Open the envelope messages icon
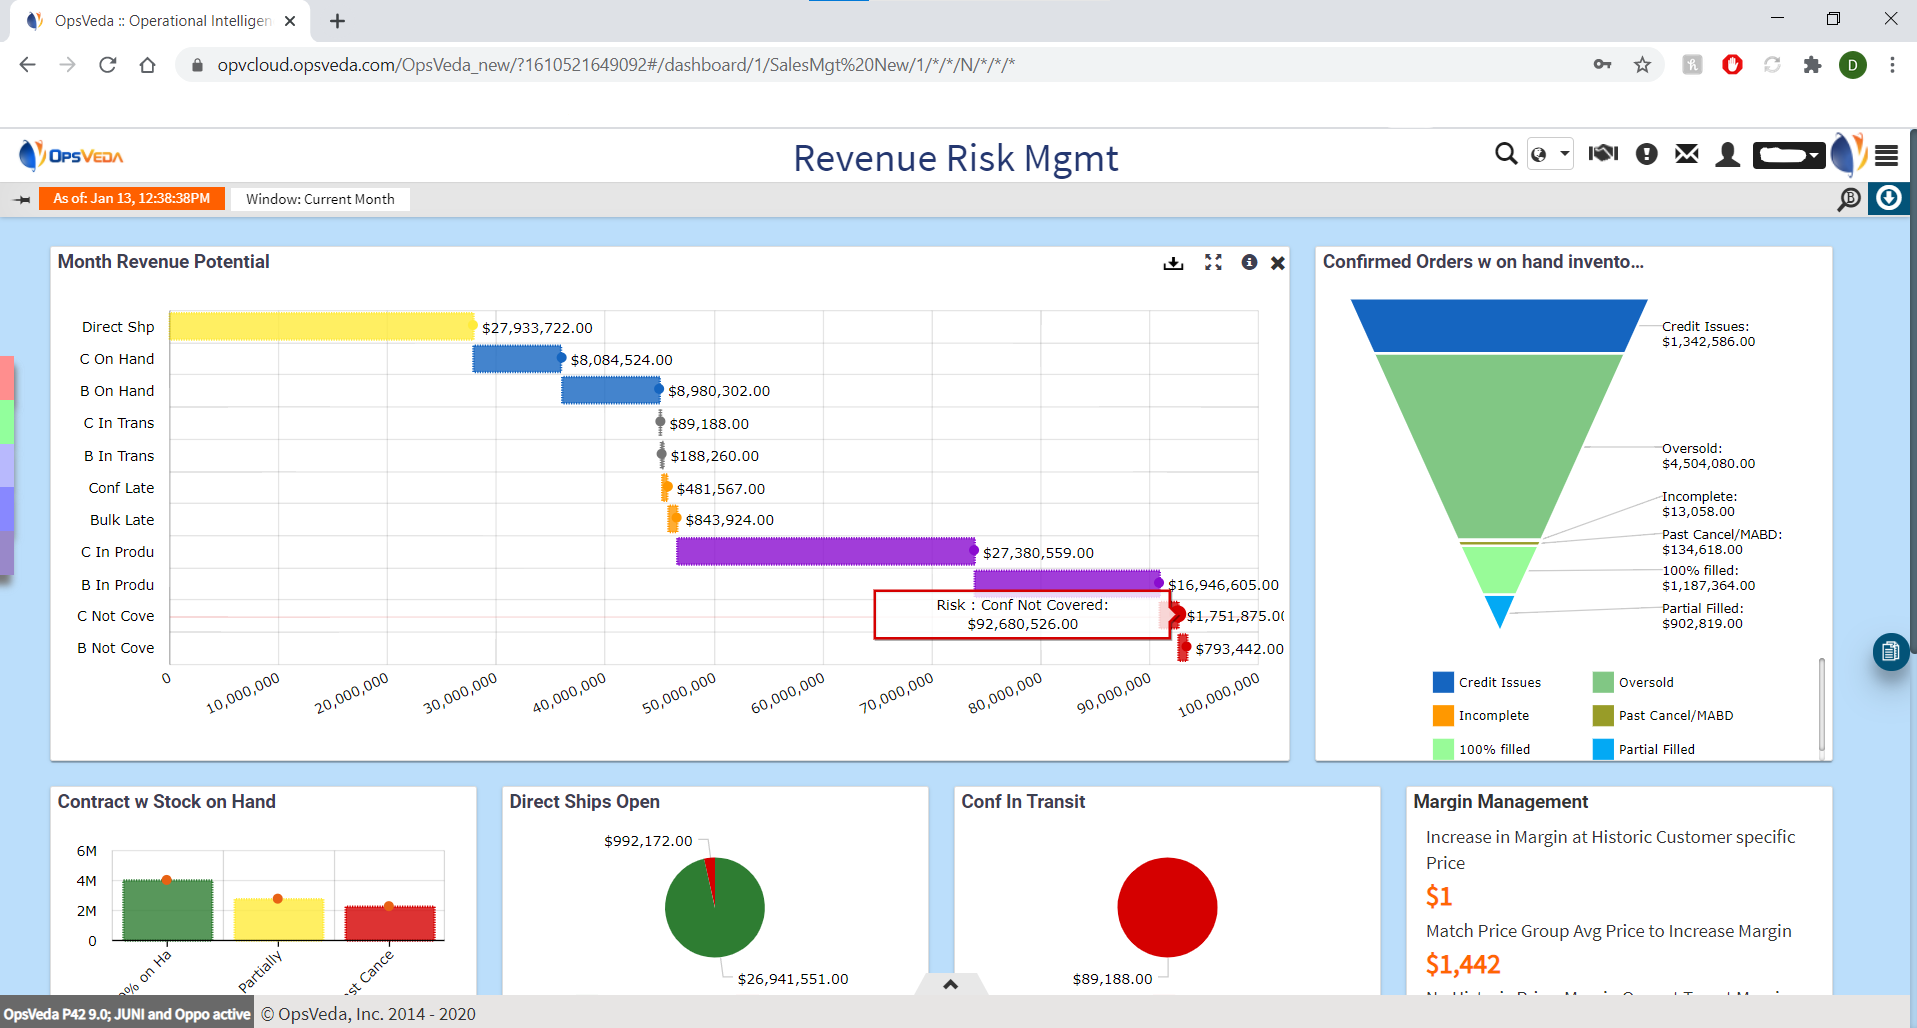Screen dimensions: 1917x1028 (x=1687, y=154)
